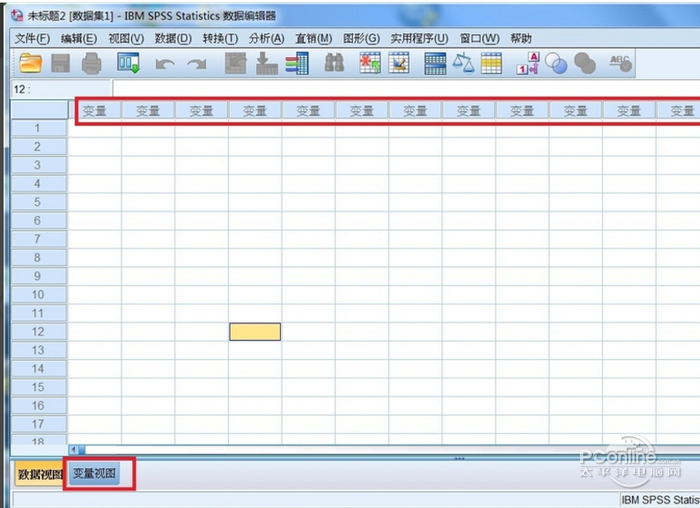Open the 分析(A) menu
700x508 pixels.
click(267, 38)
